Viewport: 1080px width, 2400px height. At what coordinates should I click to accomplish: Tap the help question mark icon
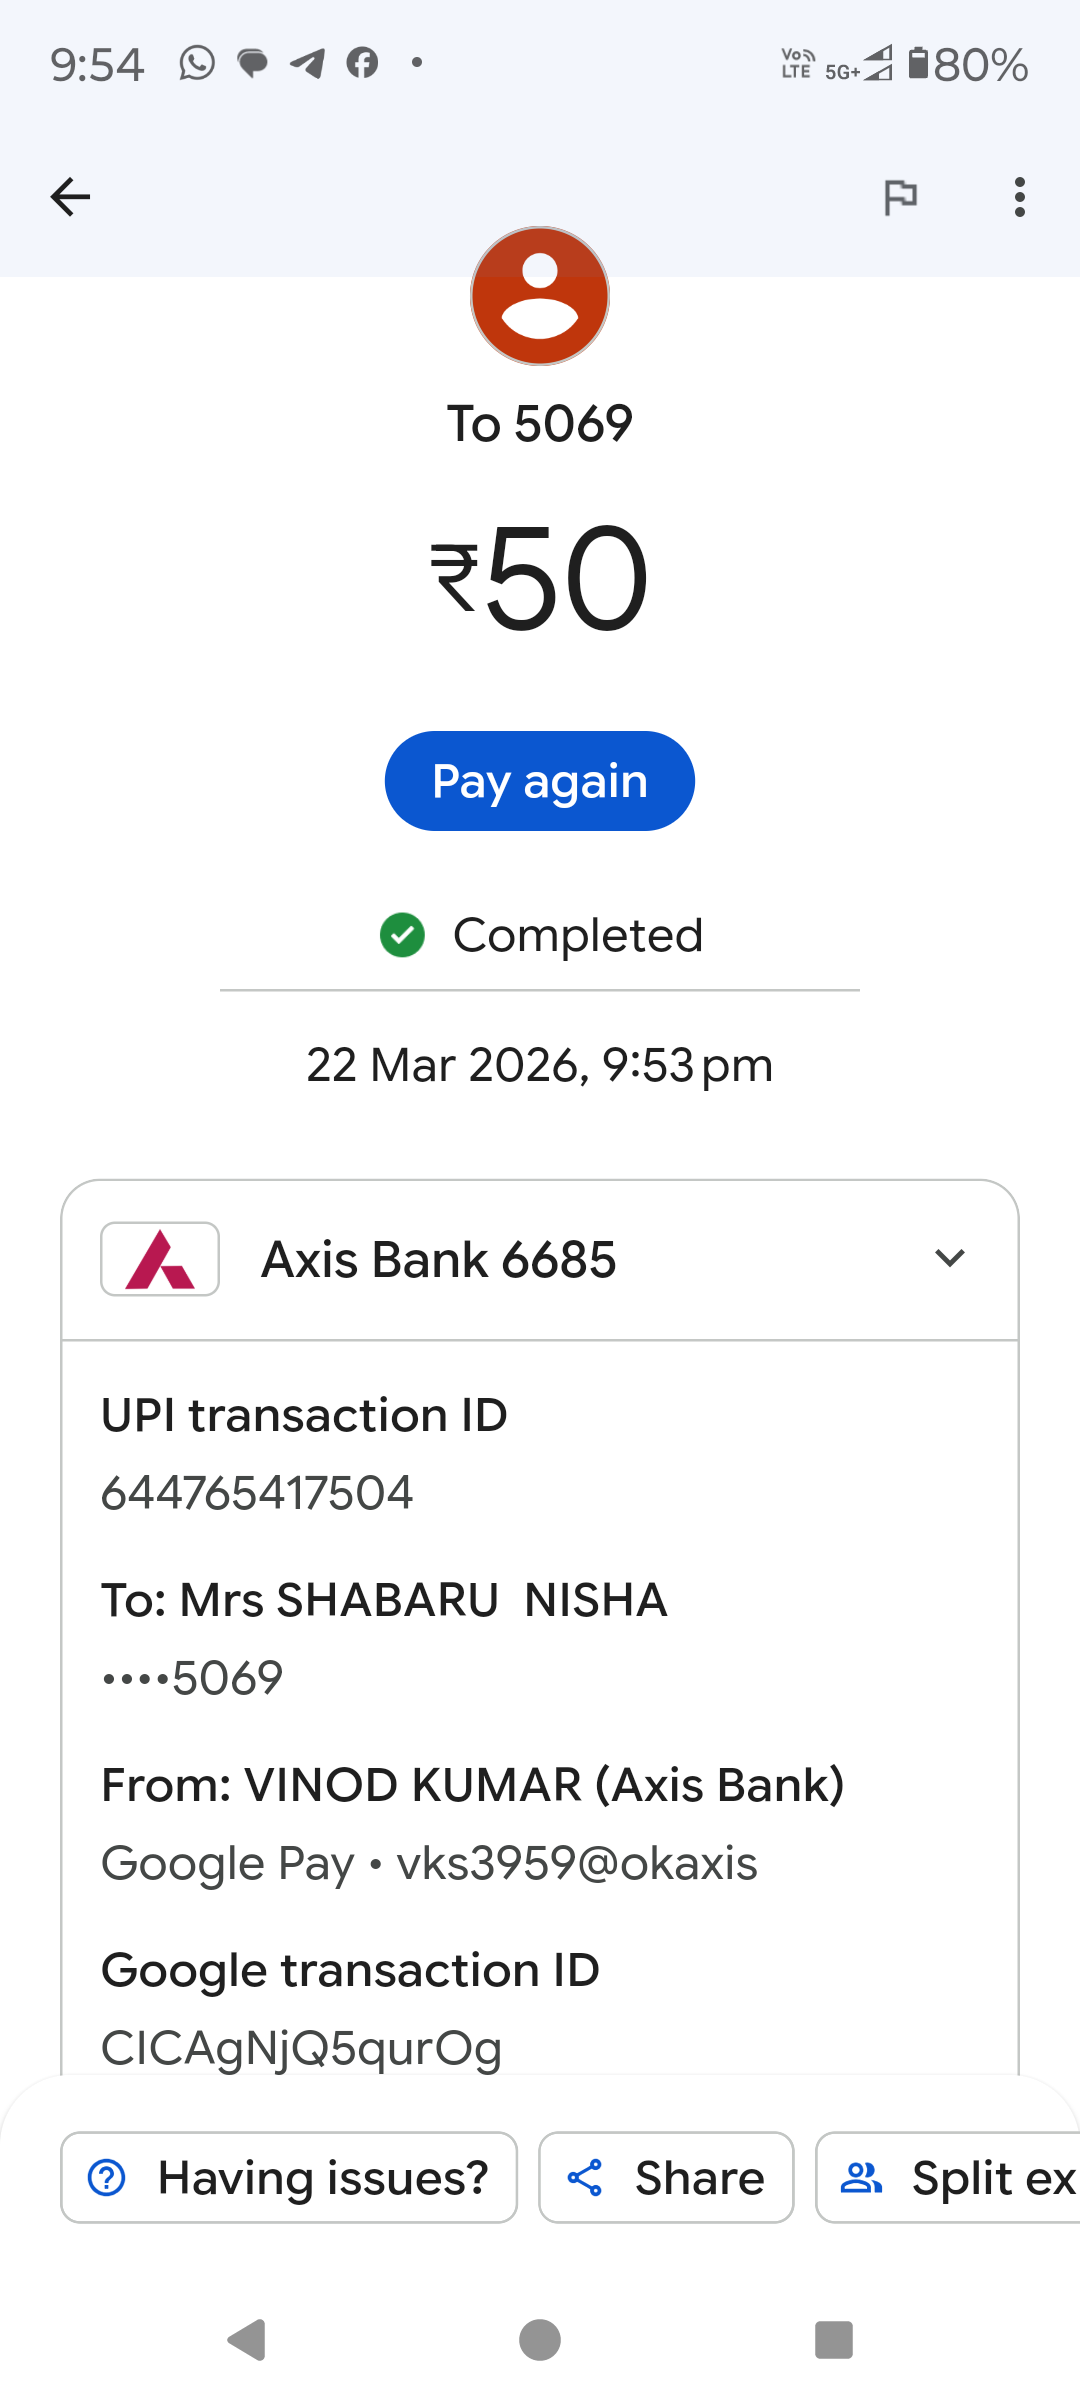(x=107, y=2178)
